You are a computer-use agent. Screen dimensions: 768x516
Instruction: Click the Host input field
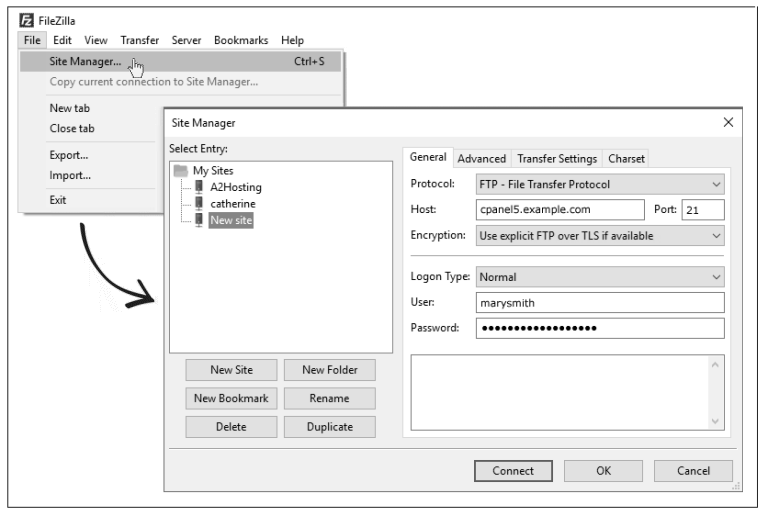560,210
